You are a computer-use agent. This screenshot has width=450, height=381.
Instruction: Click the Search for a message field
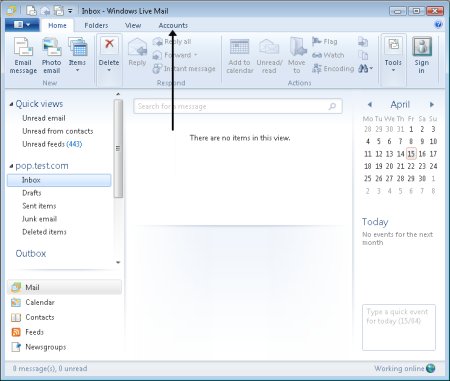click(x=238, y=106)
